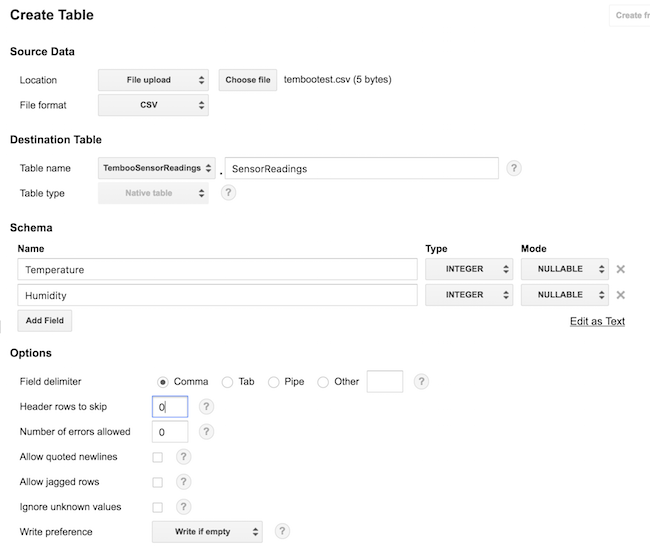Click help icon next to Table name field

514,168
